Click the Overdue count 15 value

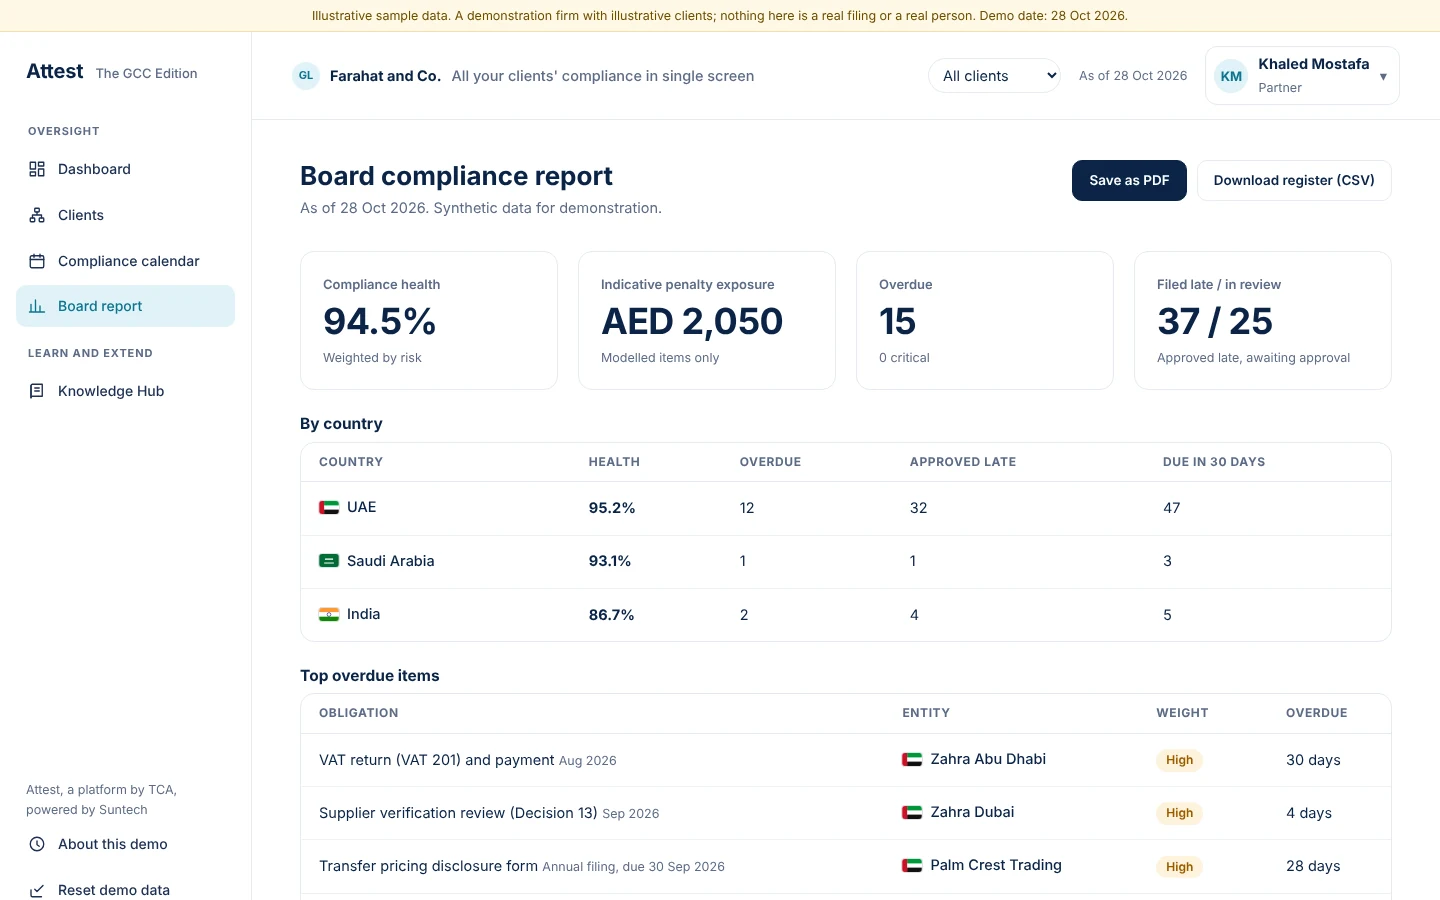coord(897,321)
